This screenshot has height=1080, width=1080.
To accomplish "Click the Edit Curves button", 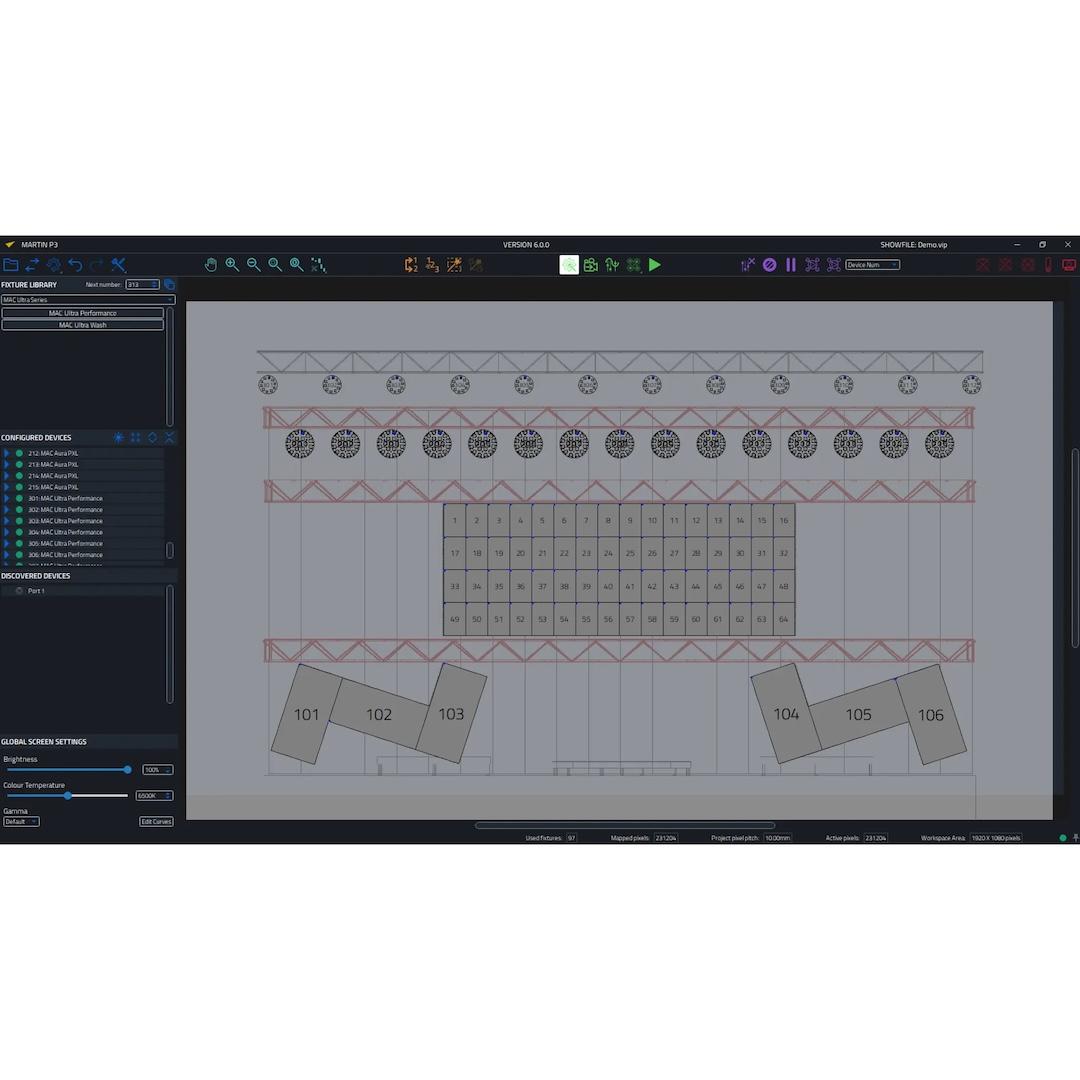I will pyautogui.click(x=156, y=822).
